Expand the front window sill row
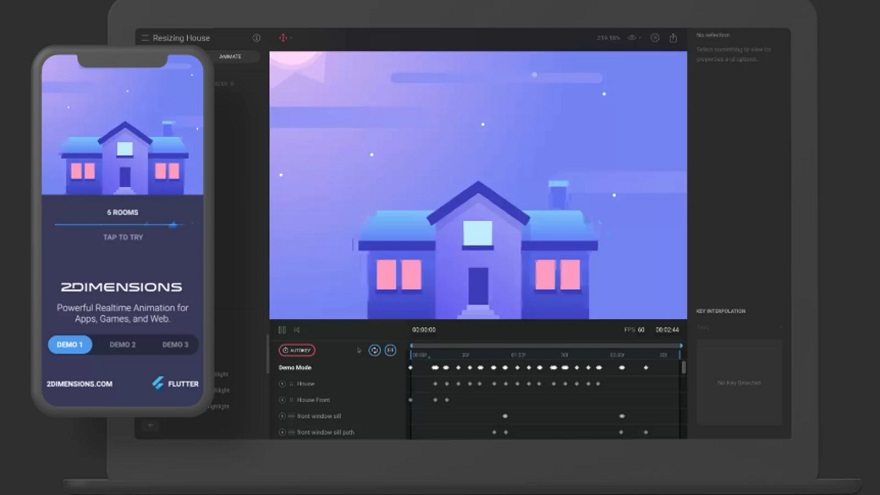The height and width of the screenshot is (495, 880). click(x=282, y=416)
